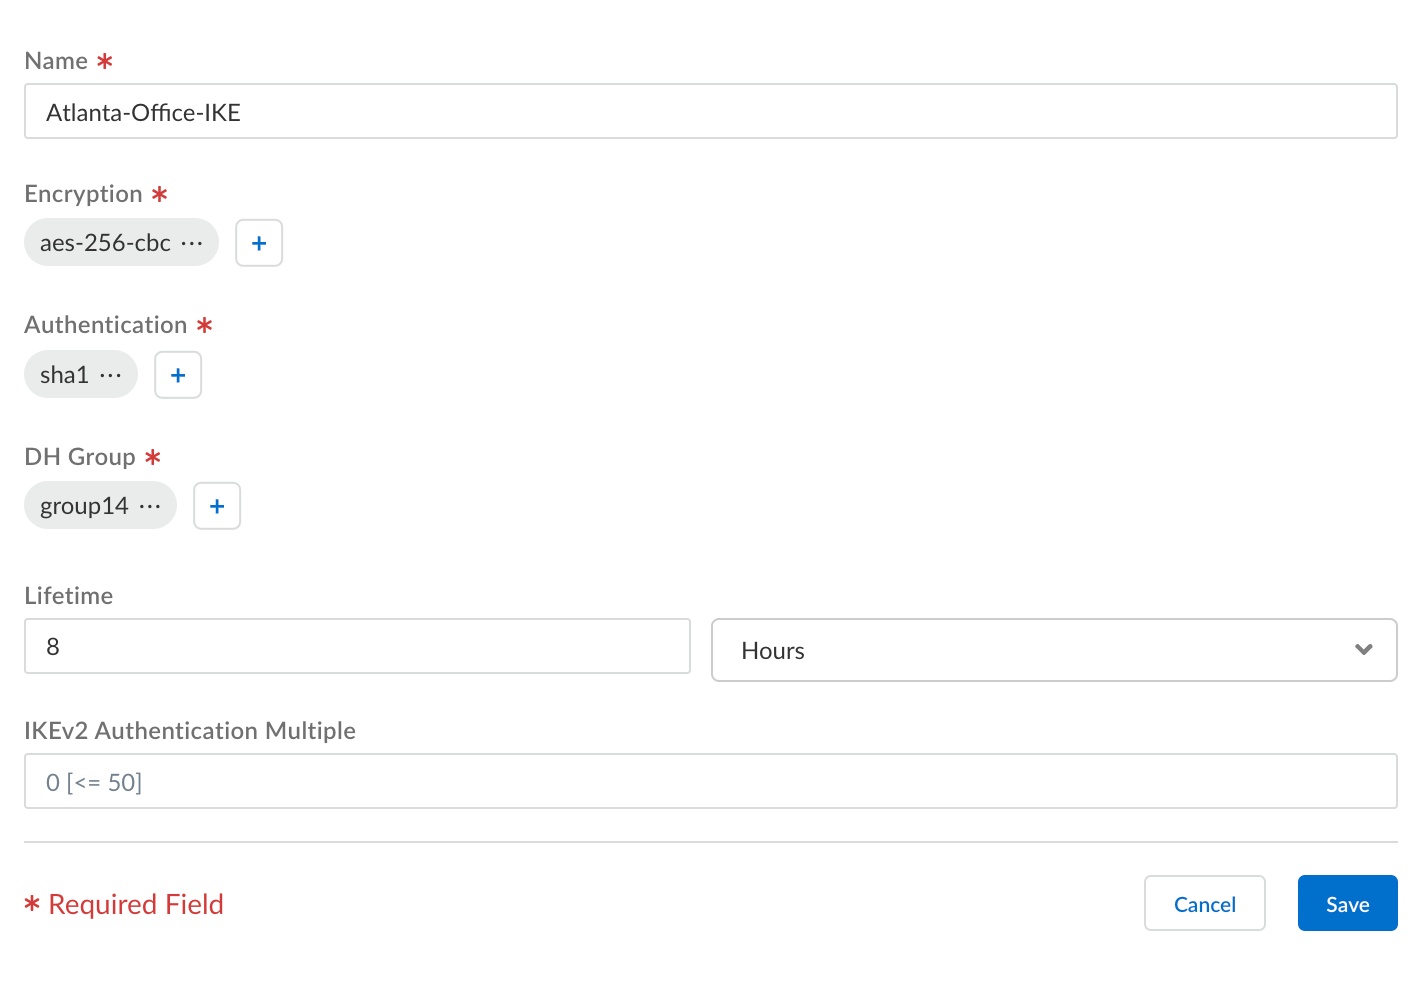Add another DH Group with plus button
Image resolution: width=1416 pixels, height=984 pixels.
[217, 506]
